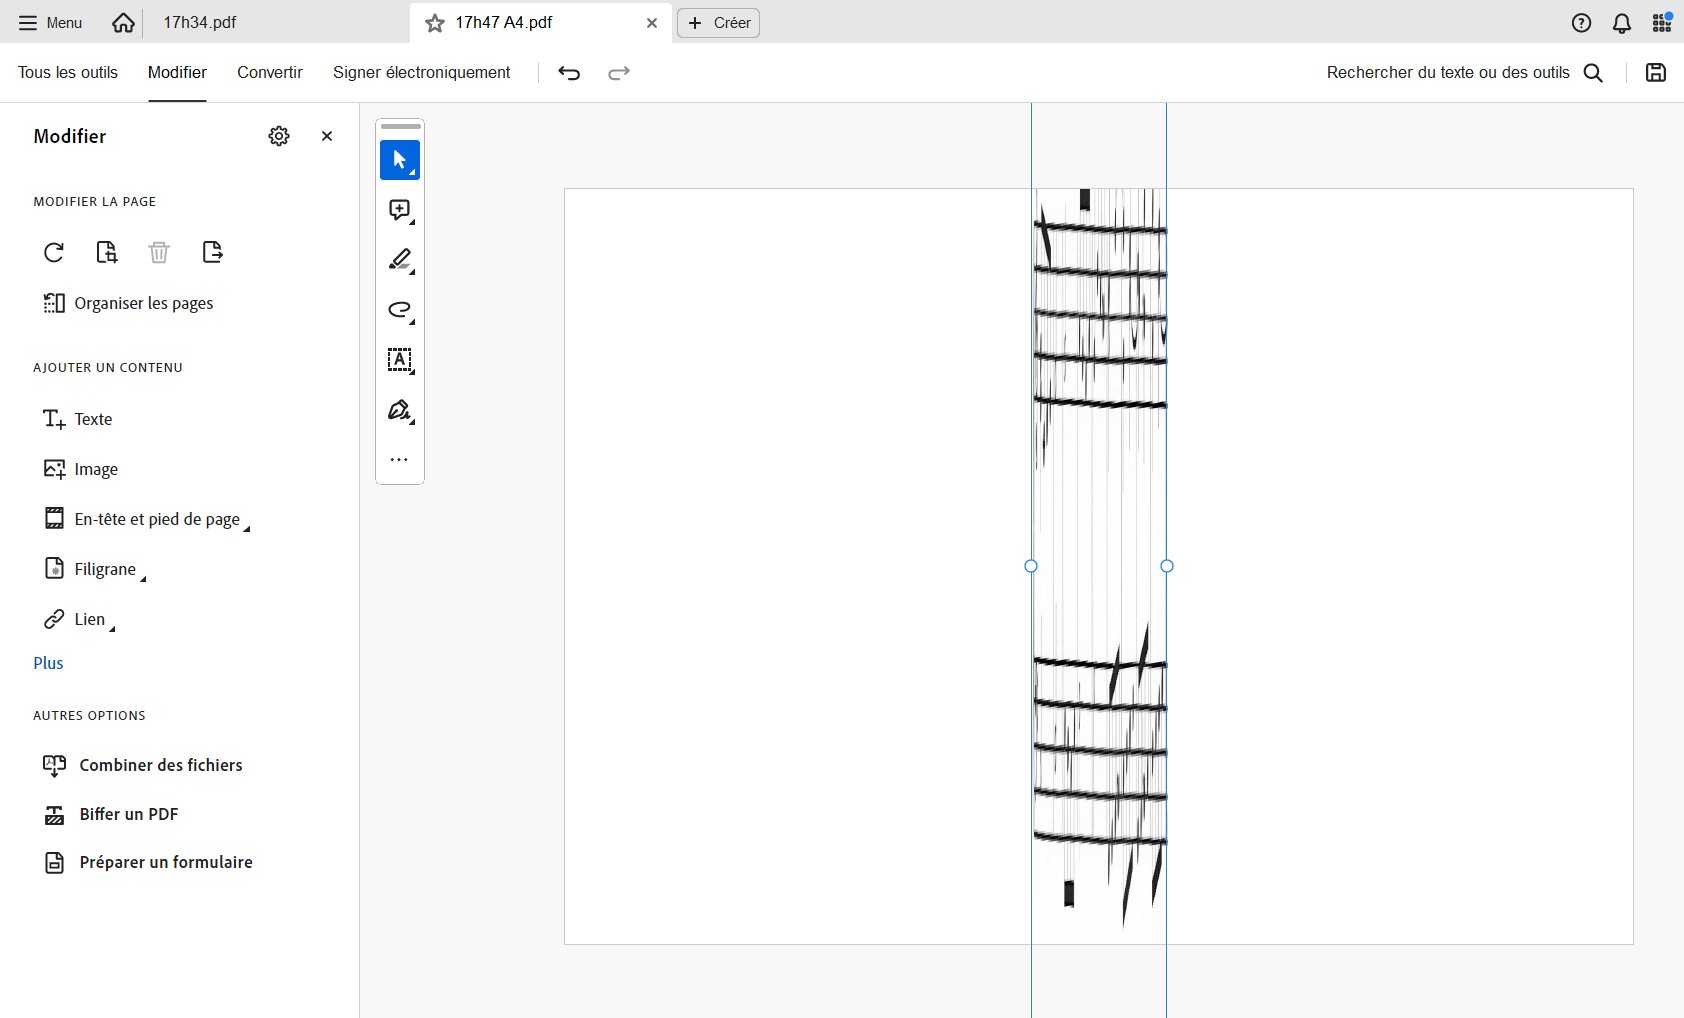Extract the current page
This screenshot has height=1018, width=1684.
[x=212, y=252]
